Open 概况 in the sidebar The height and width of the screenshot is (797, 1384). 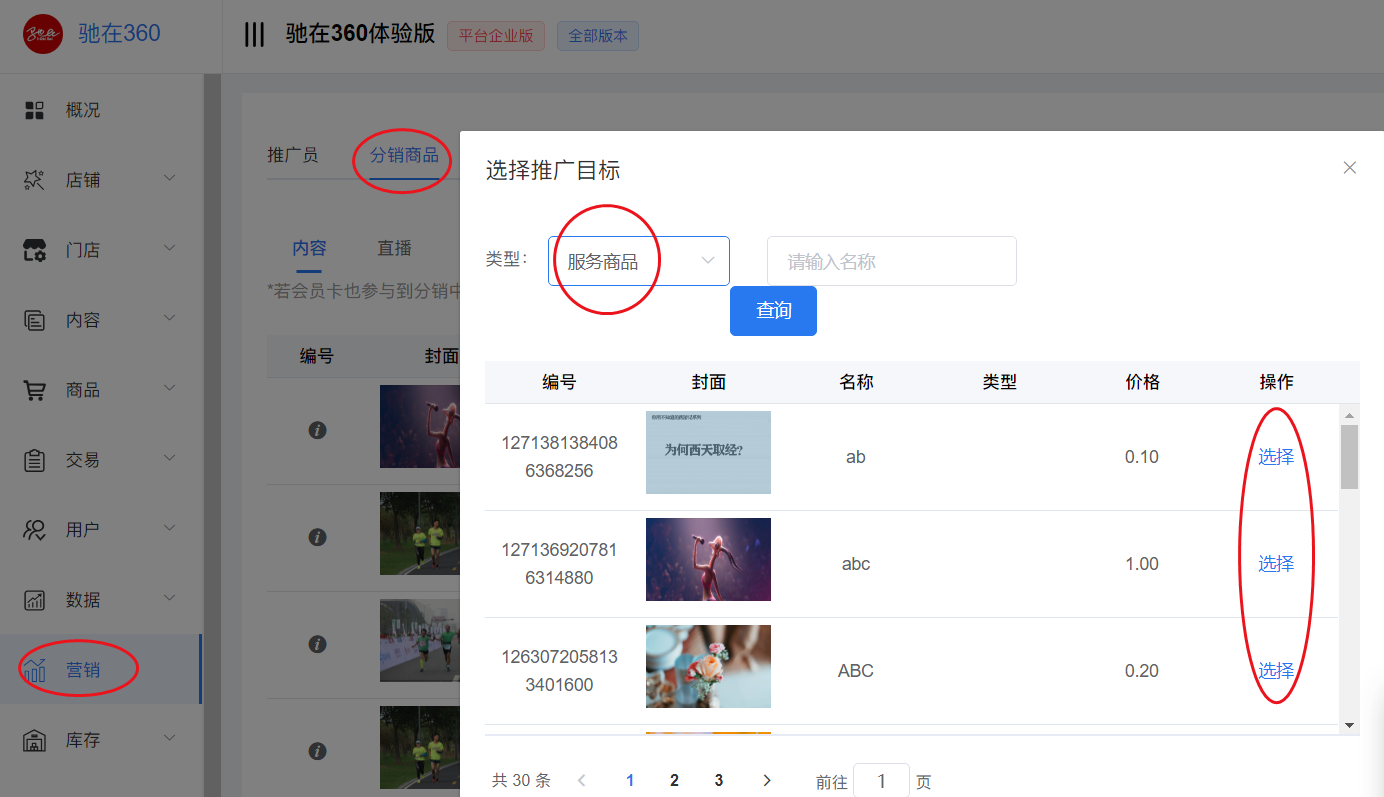point(83,110)
